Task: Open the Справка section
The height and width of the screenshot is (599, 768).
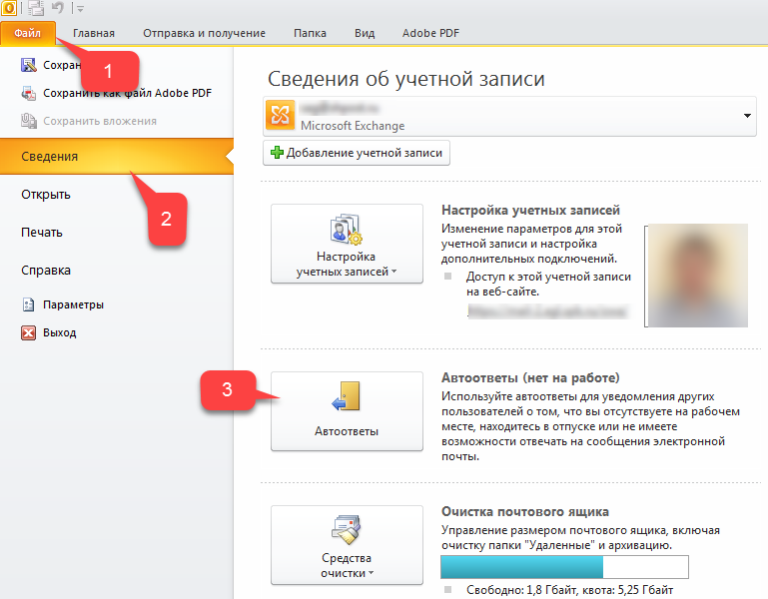Action: (x=46, y=270)
